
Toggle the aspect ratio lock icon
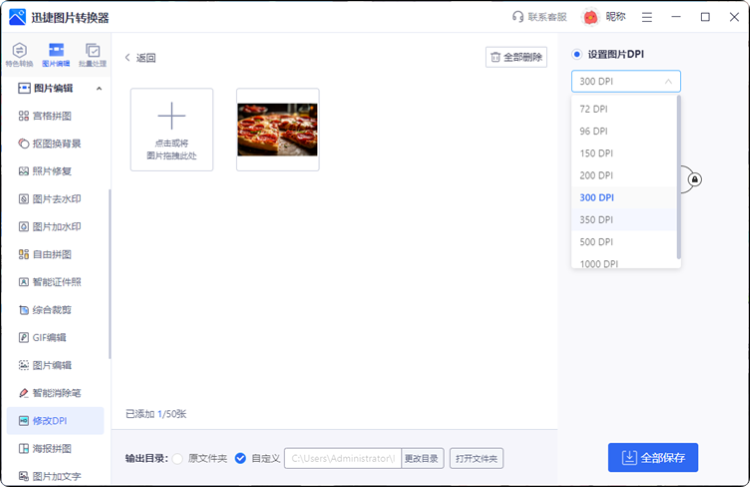(695, 179)
